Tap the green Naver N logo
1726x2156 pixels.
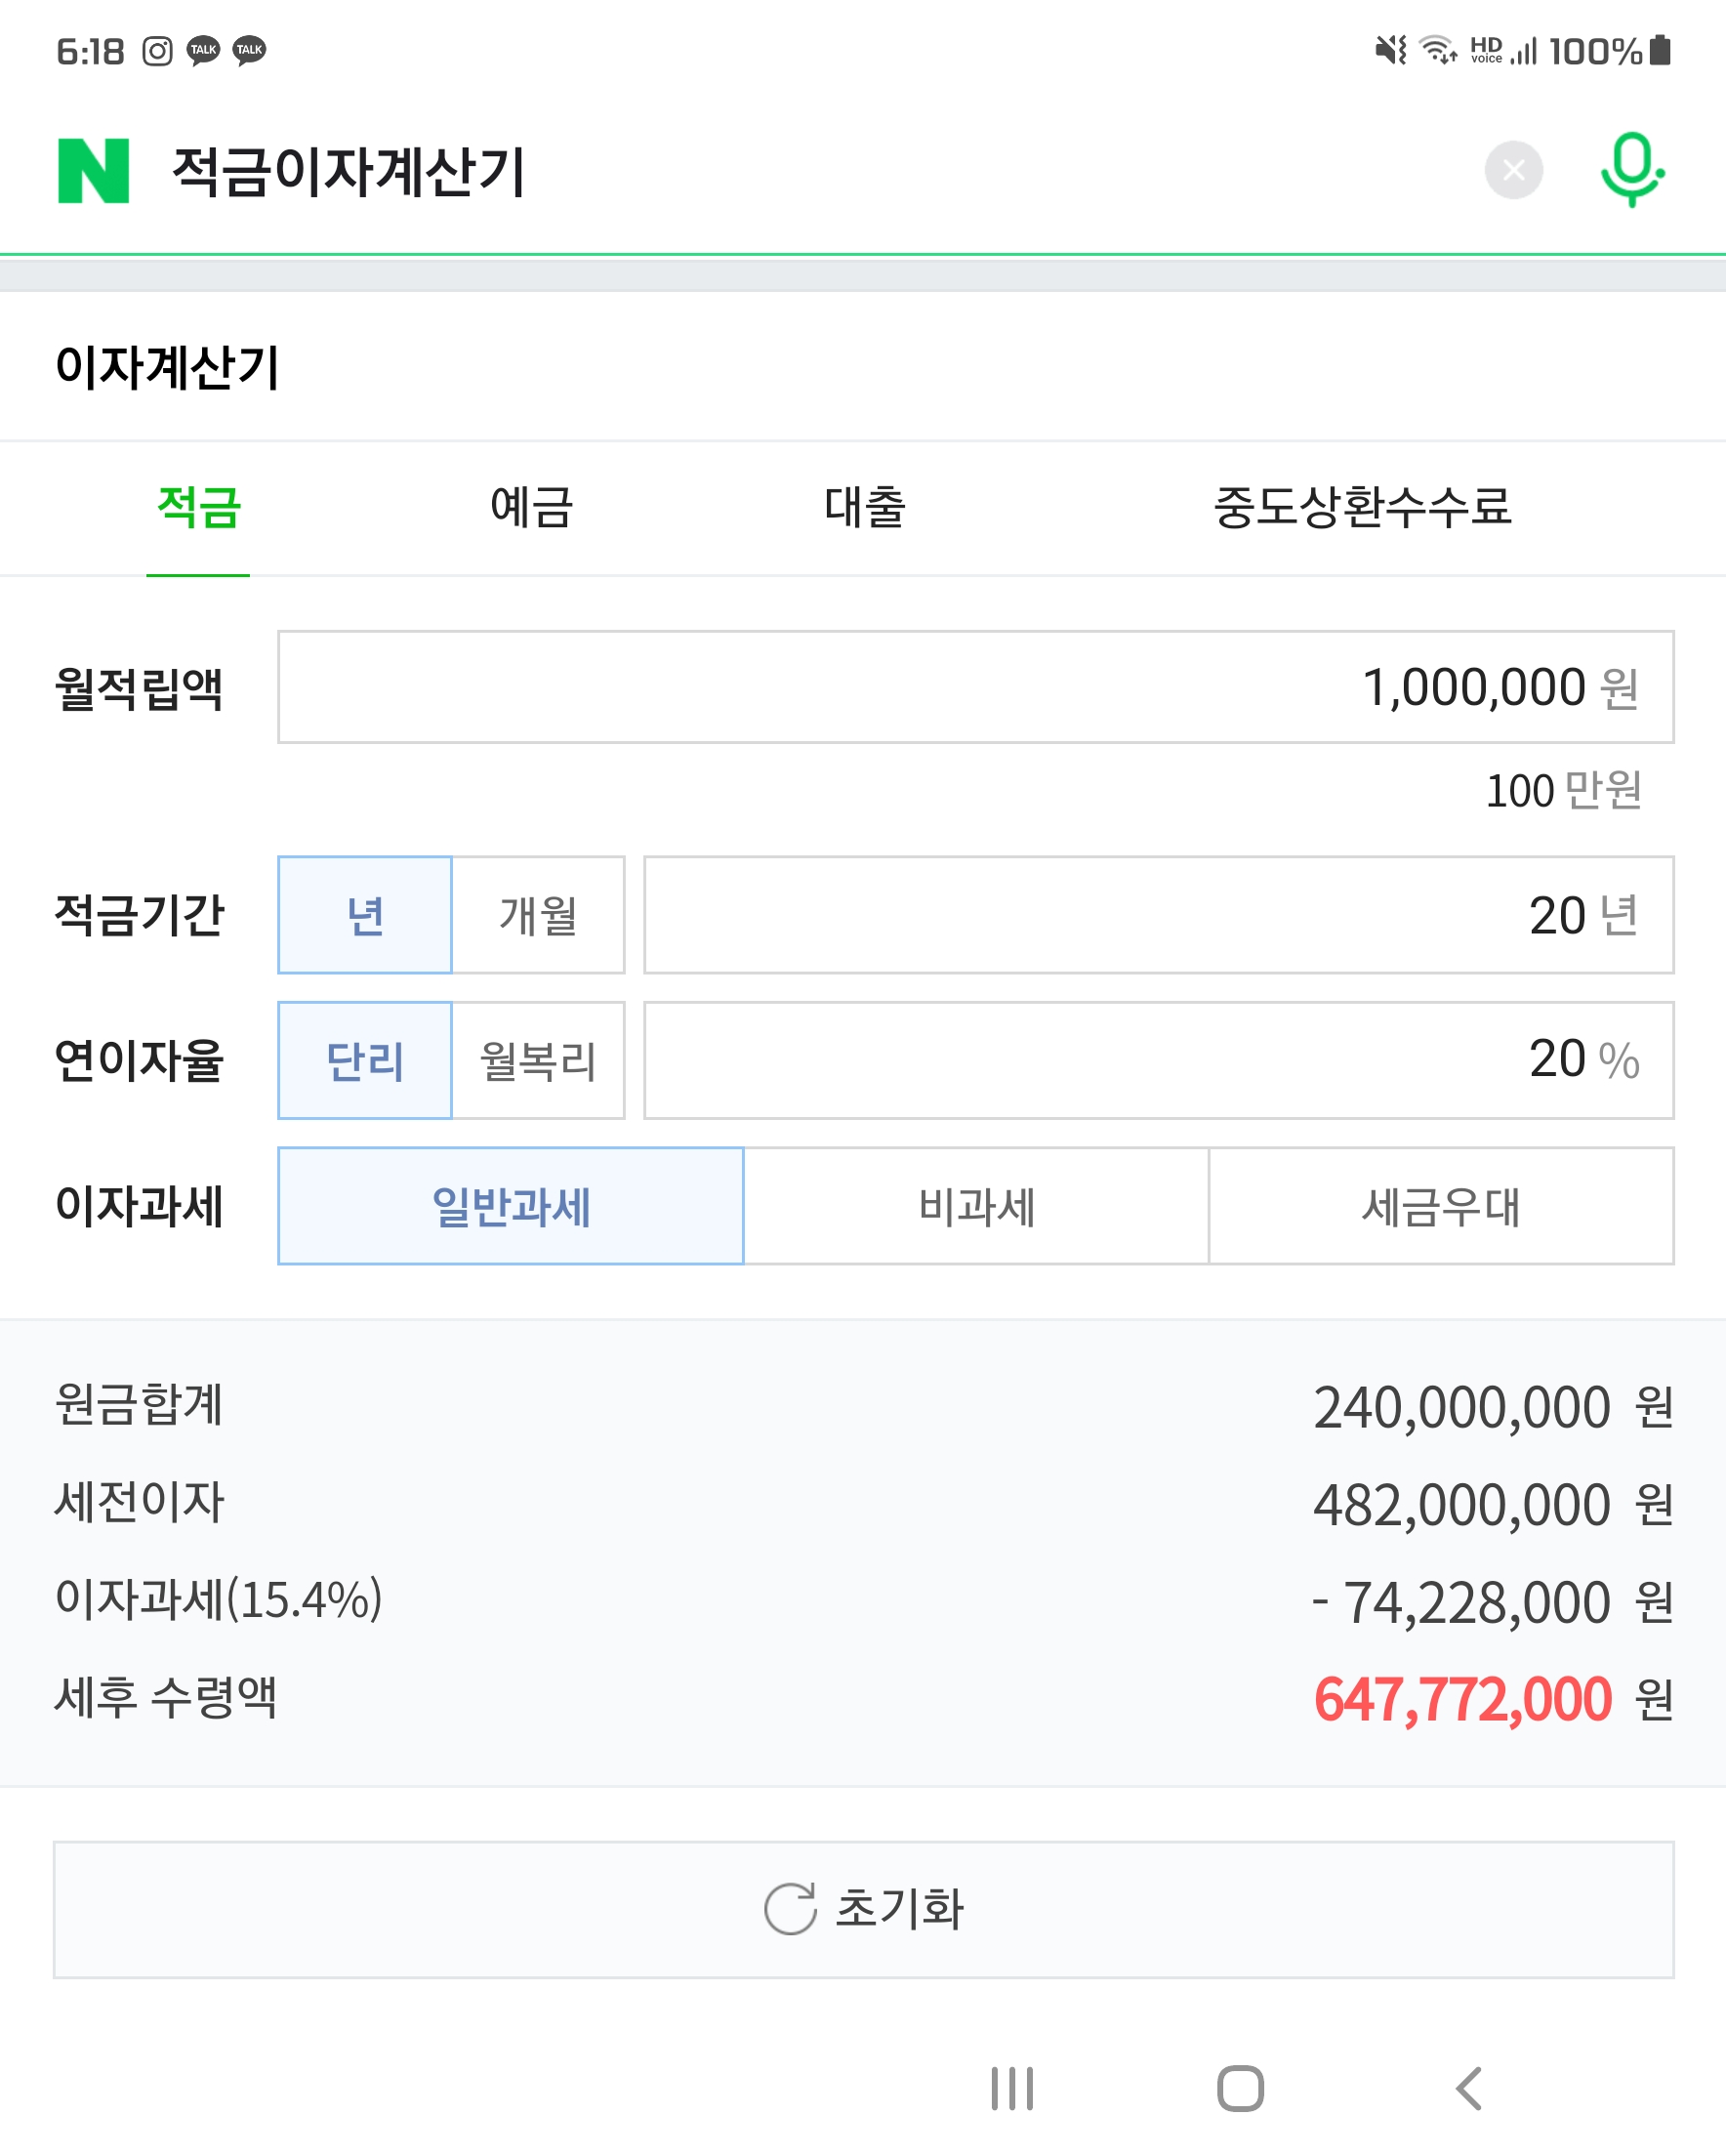click(93, 171)
